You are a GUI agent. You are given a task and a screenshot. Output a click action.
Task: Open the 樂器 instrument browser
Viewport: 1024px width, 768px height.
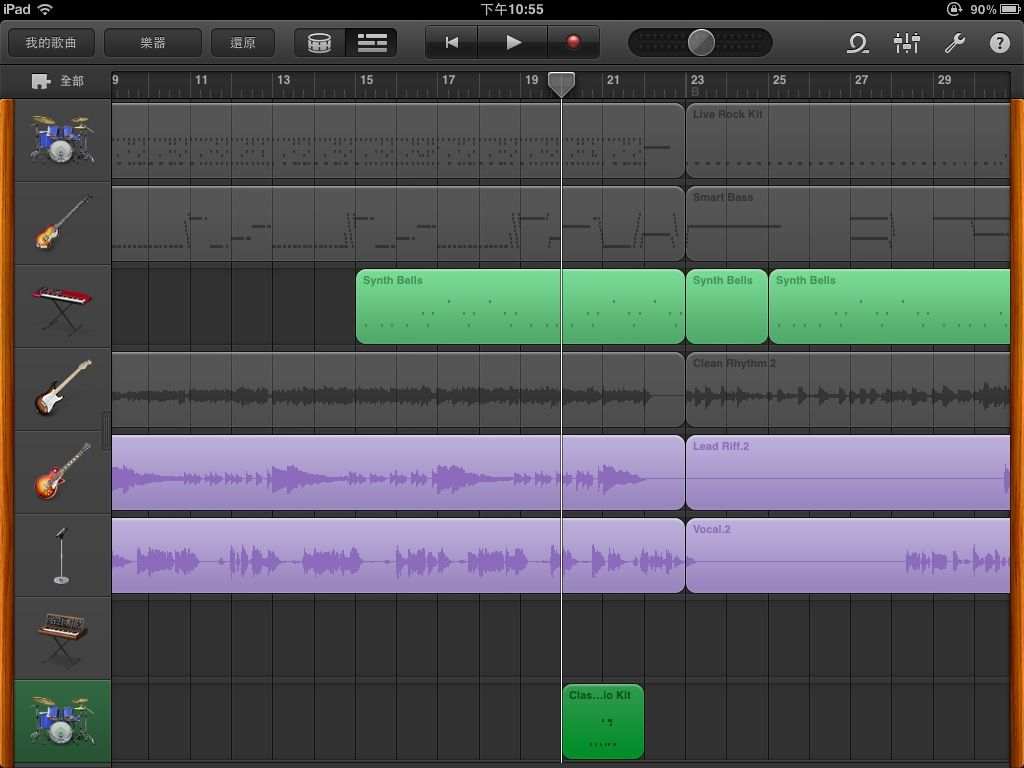click(152, 43)
